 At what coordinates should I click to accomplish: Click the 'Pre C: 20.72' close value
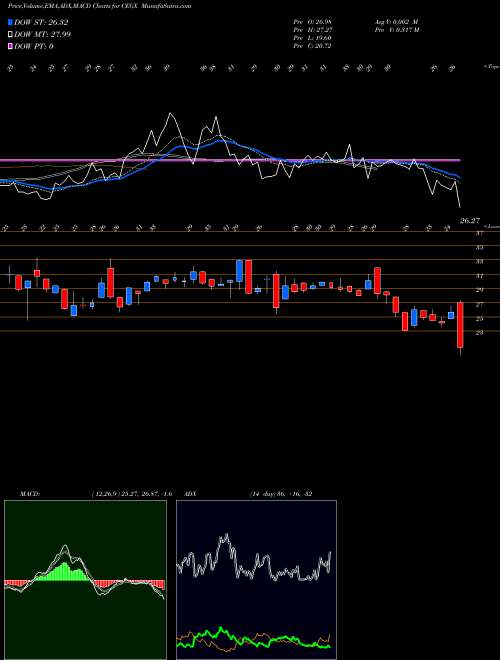click(x=313, y=46)
